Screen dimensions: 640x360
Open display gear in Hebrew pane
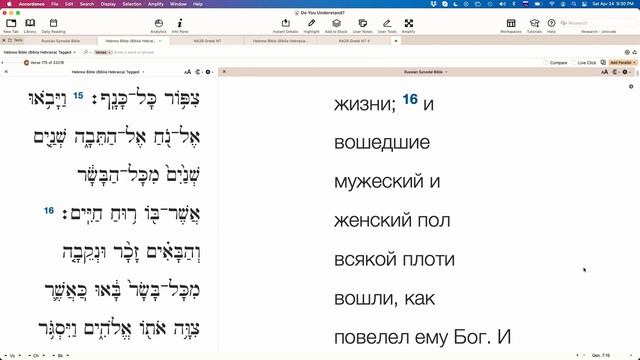click(208, 72)
